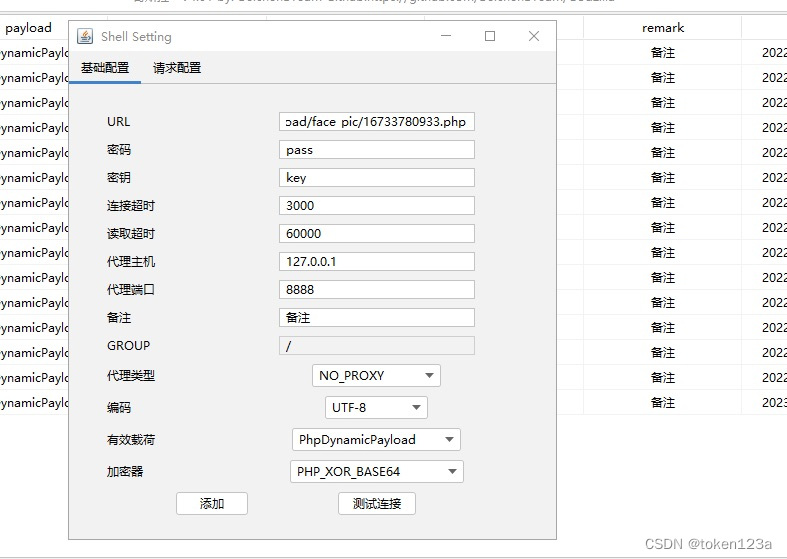Click the GROUP label text
The height and width of the screenshot is (559, 787).
point(128,346)
